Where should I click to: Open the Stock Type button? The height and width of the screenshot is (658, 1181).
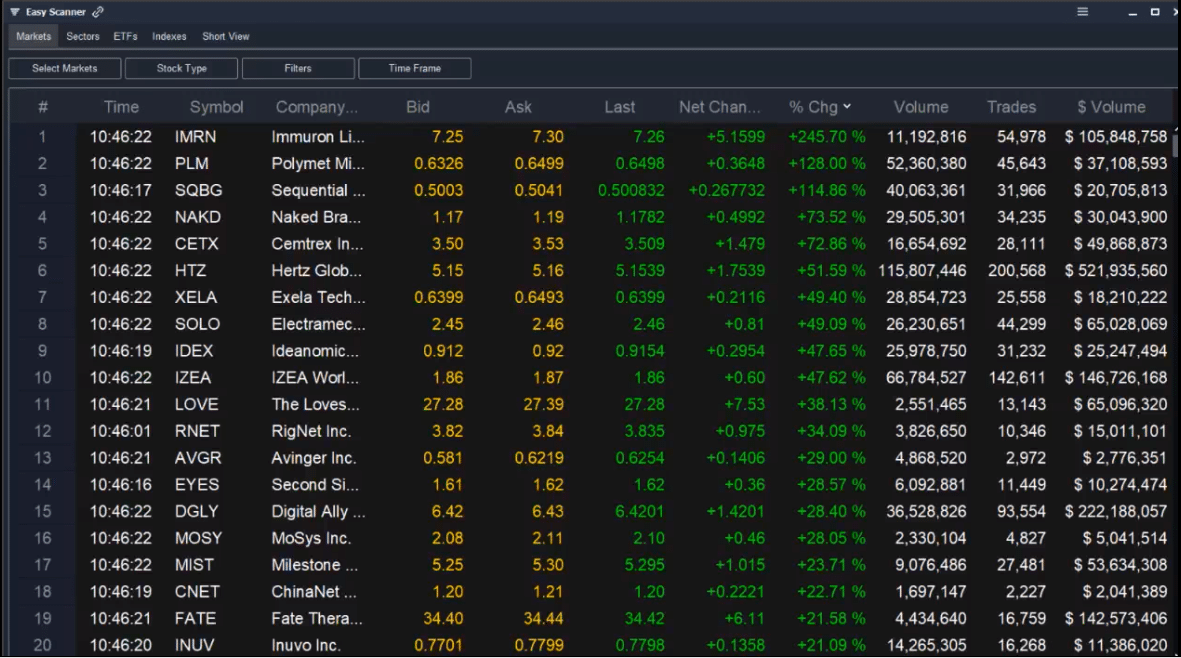182,69
